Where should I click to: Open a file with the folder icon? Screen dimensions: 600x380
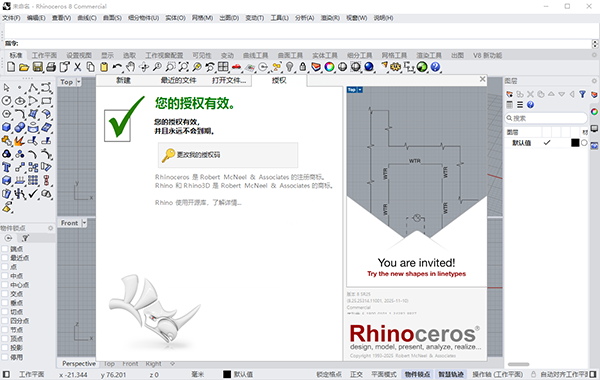click(24, 67)
